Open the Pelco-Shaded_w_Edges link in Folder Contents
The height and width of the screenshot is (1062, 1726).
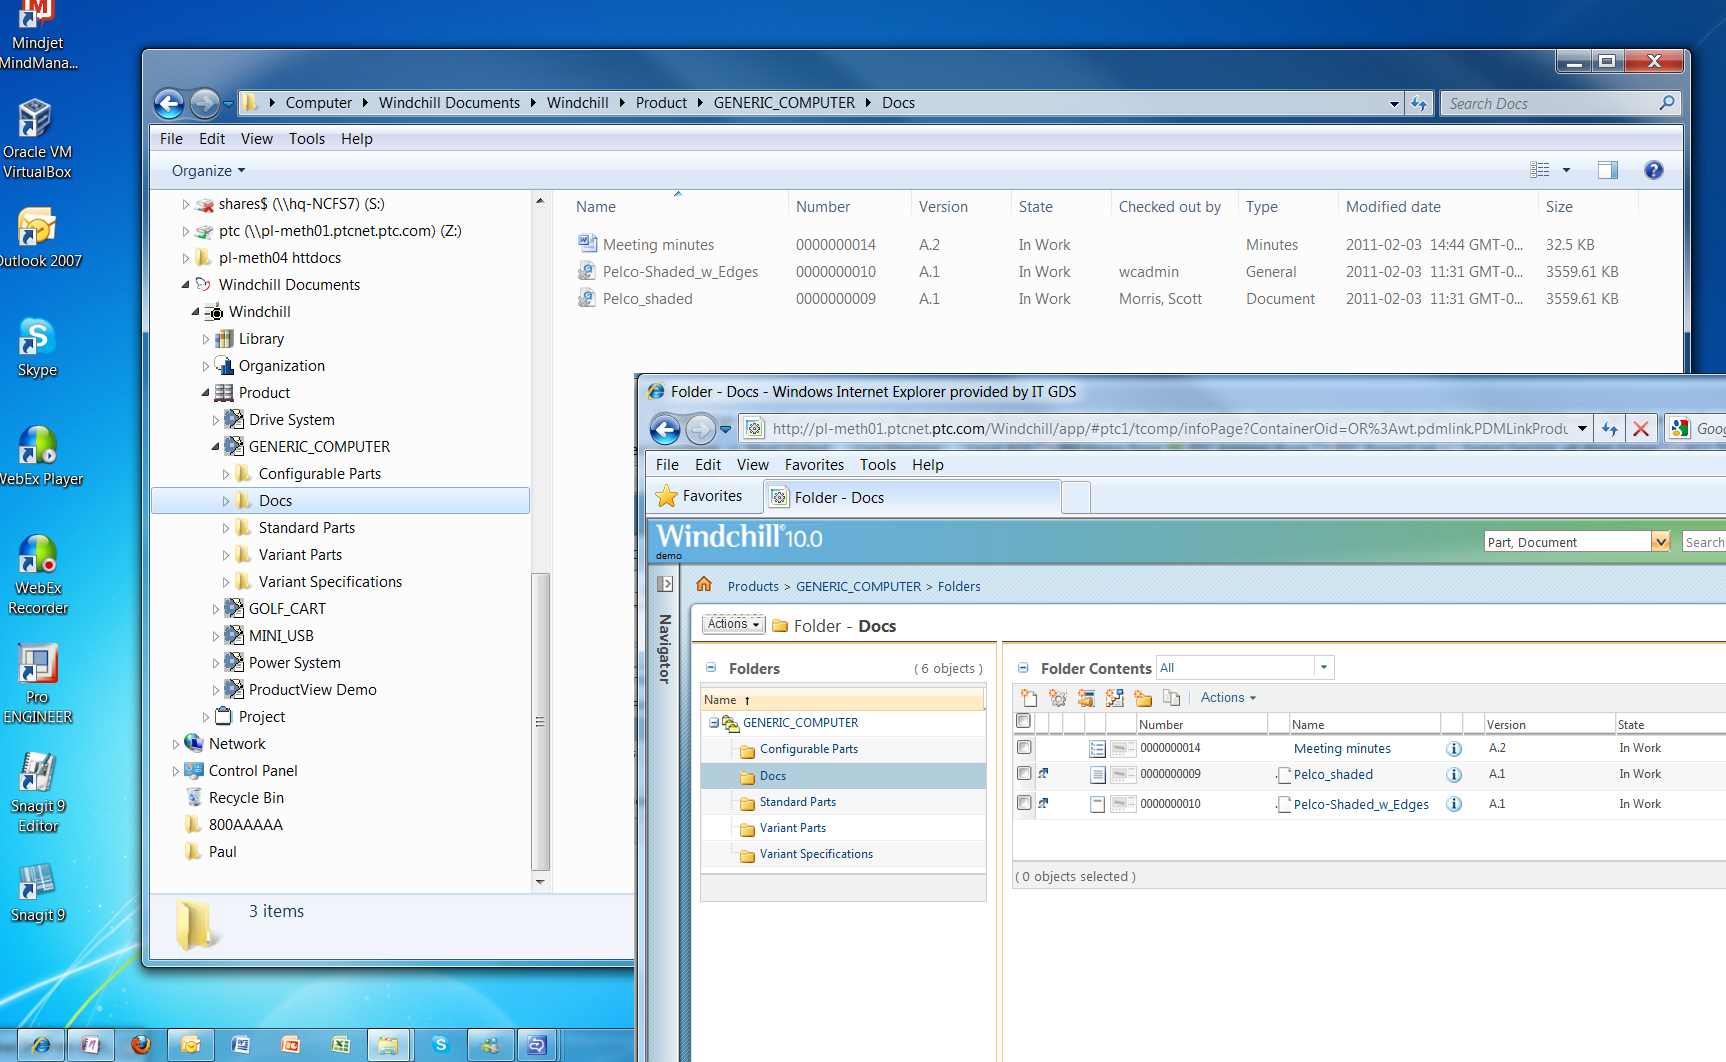click(1361, 805)
